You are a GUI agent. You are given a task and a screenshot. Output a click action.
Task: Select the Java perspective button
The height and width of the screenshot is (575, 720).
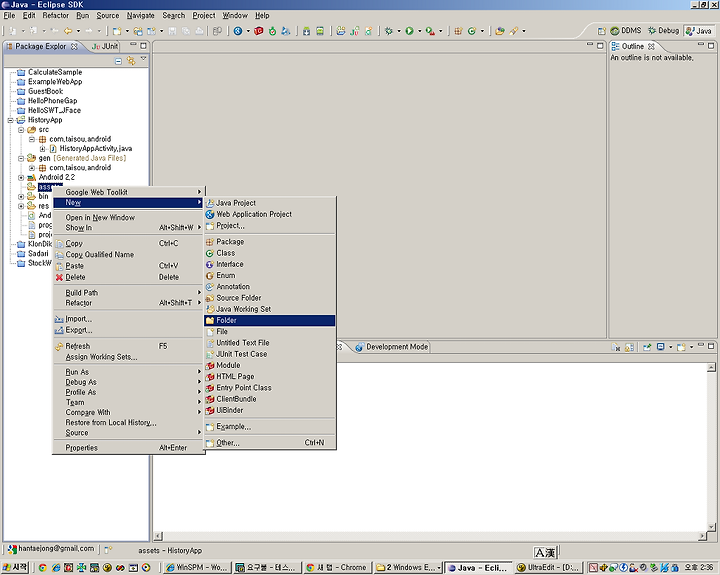coord(698,31)
